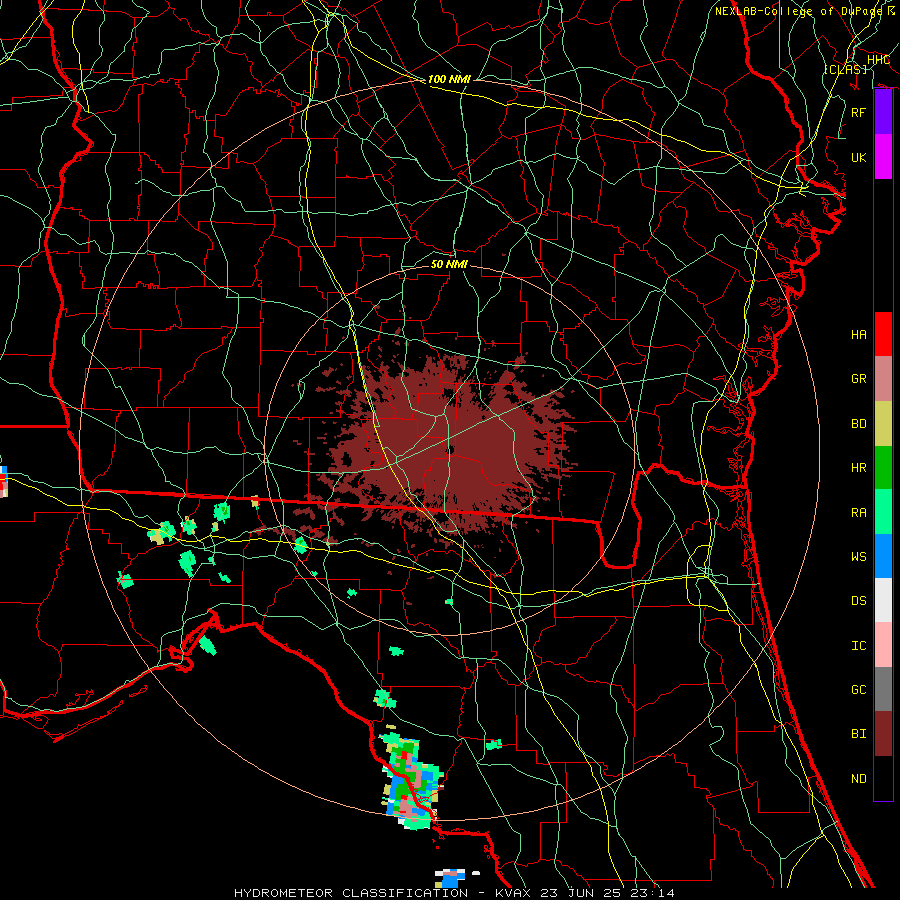Click the HHC product code text
The image size is (900, 900).
point(878,60)
